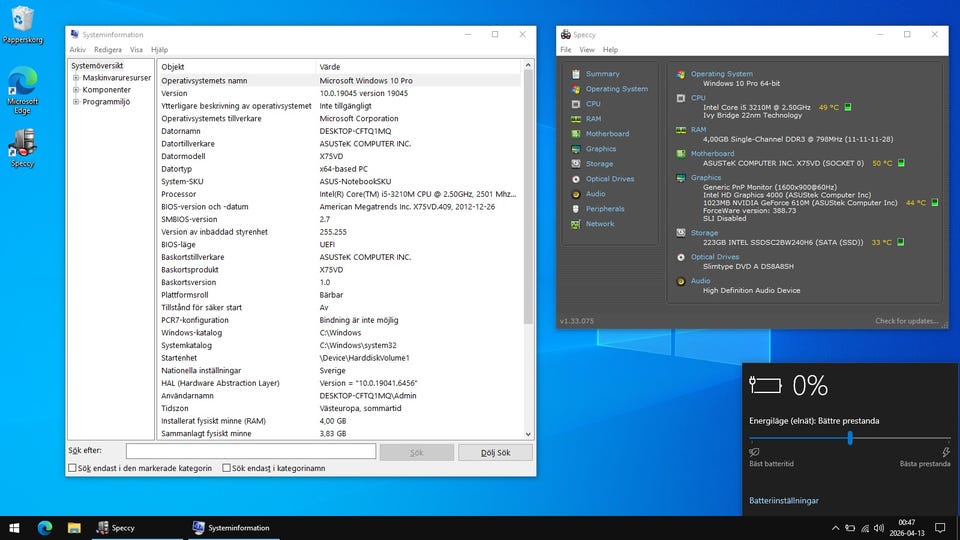Switch to Speccy taskbar button
Viewport: 960px width, 540px height.
(x=137, y=528)
